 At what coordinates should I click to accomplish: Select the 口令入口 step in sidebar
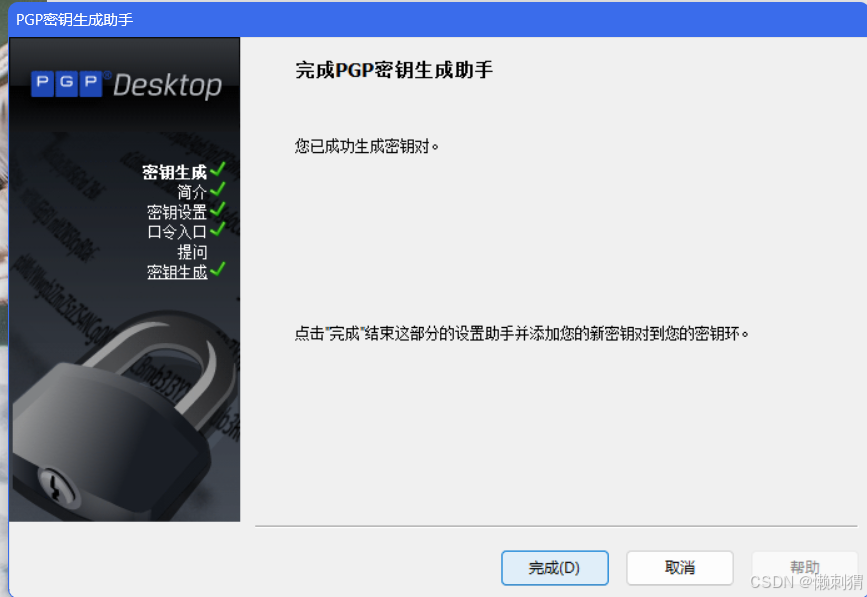177,232
